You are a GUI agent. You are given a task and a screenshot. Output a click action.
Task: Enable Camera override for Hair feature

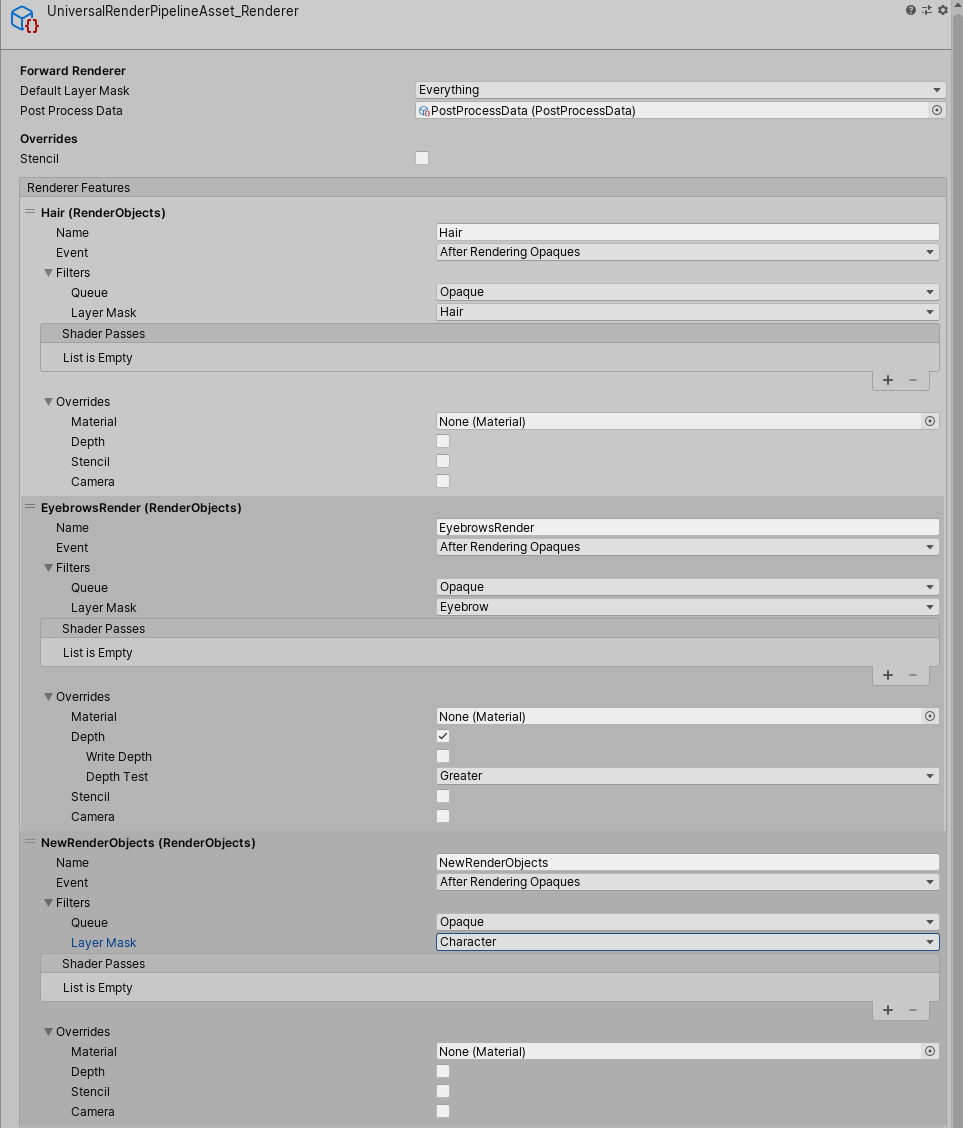click(x=443, y=481)
